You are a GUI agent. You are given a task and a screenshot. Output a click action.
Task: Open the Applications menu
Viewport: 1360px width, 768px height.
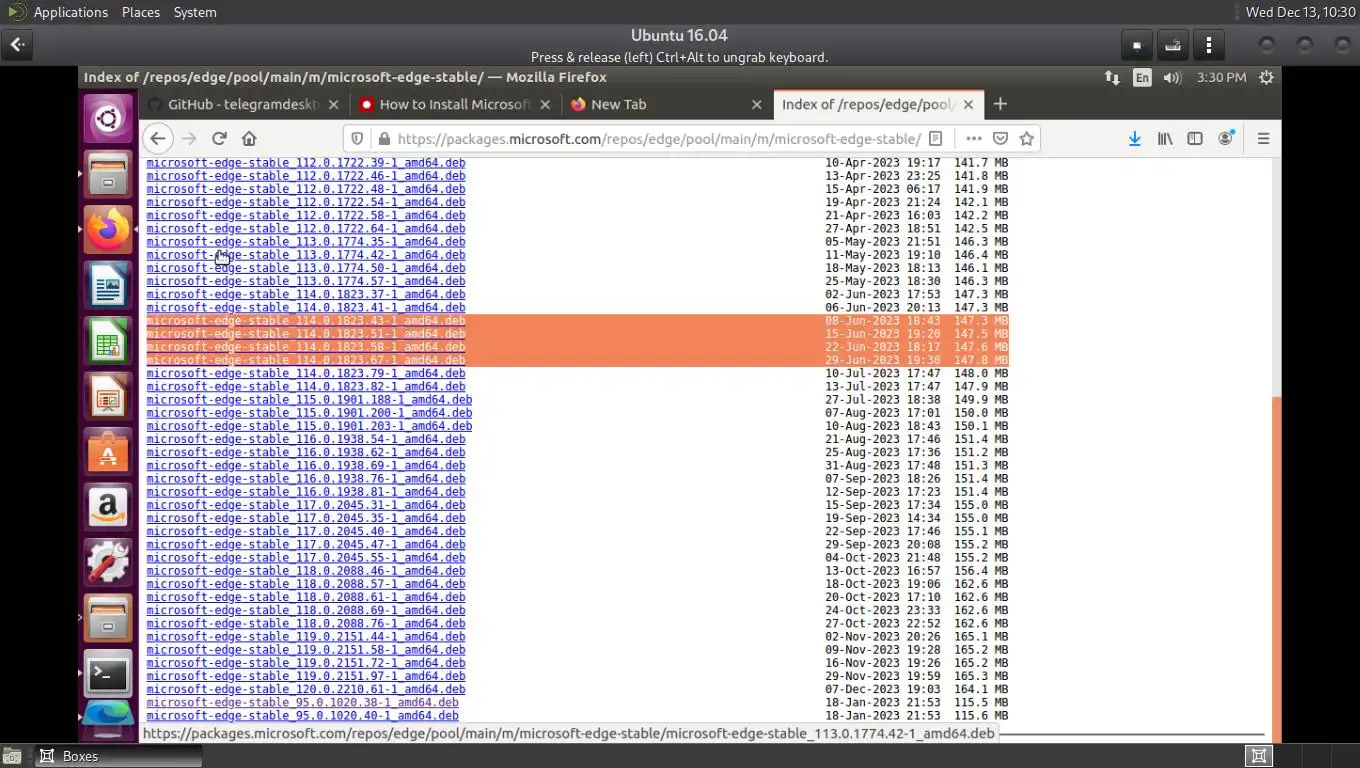pos(70,12)
